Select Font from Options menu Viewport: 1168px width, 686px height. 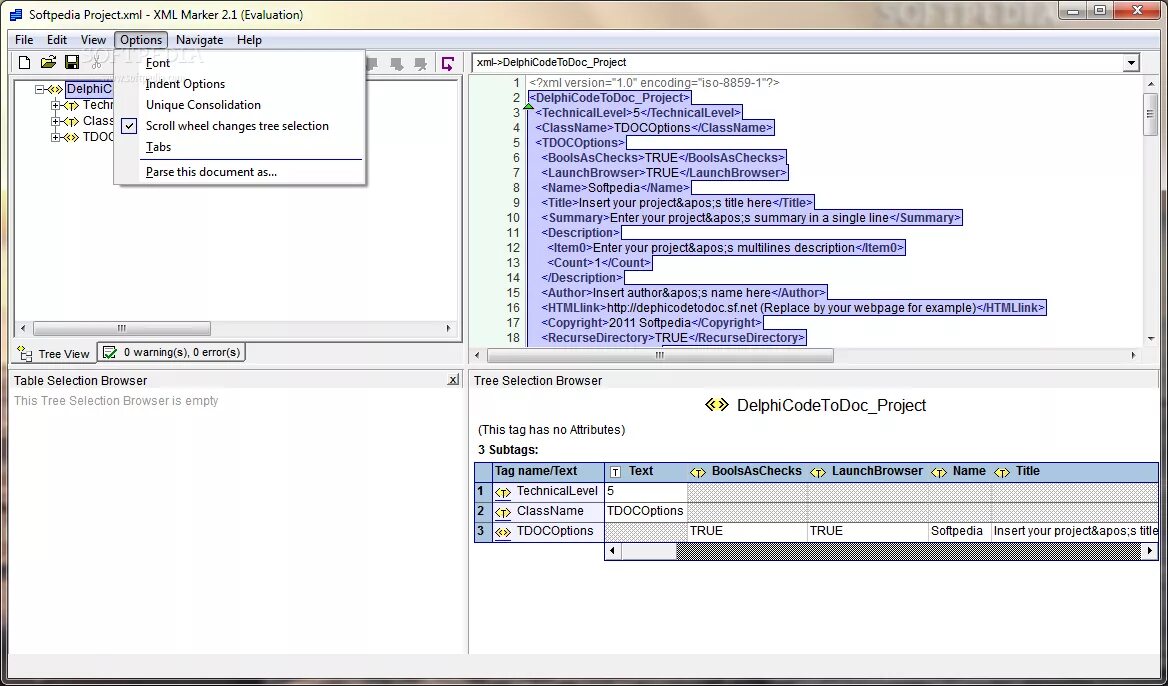point(158,63)
